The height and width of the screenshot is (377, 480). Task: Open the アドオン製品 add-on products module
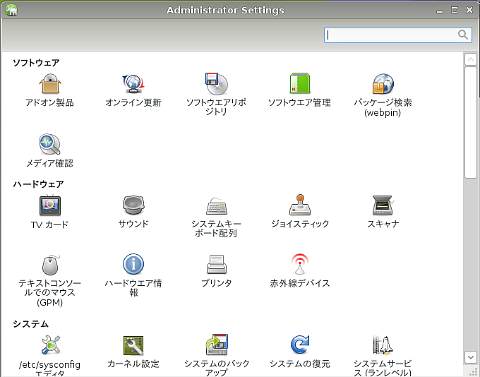pyautogui.click(x=50, y=90)
